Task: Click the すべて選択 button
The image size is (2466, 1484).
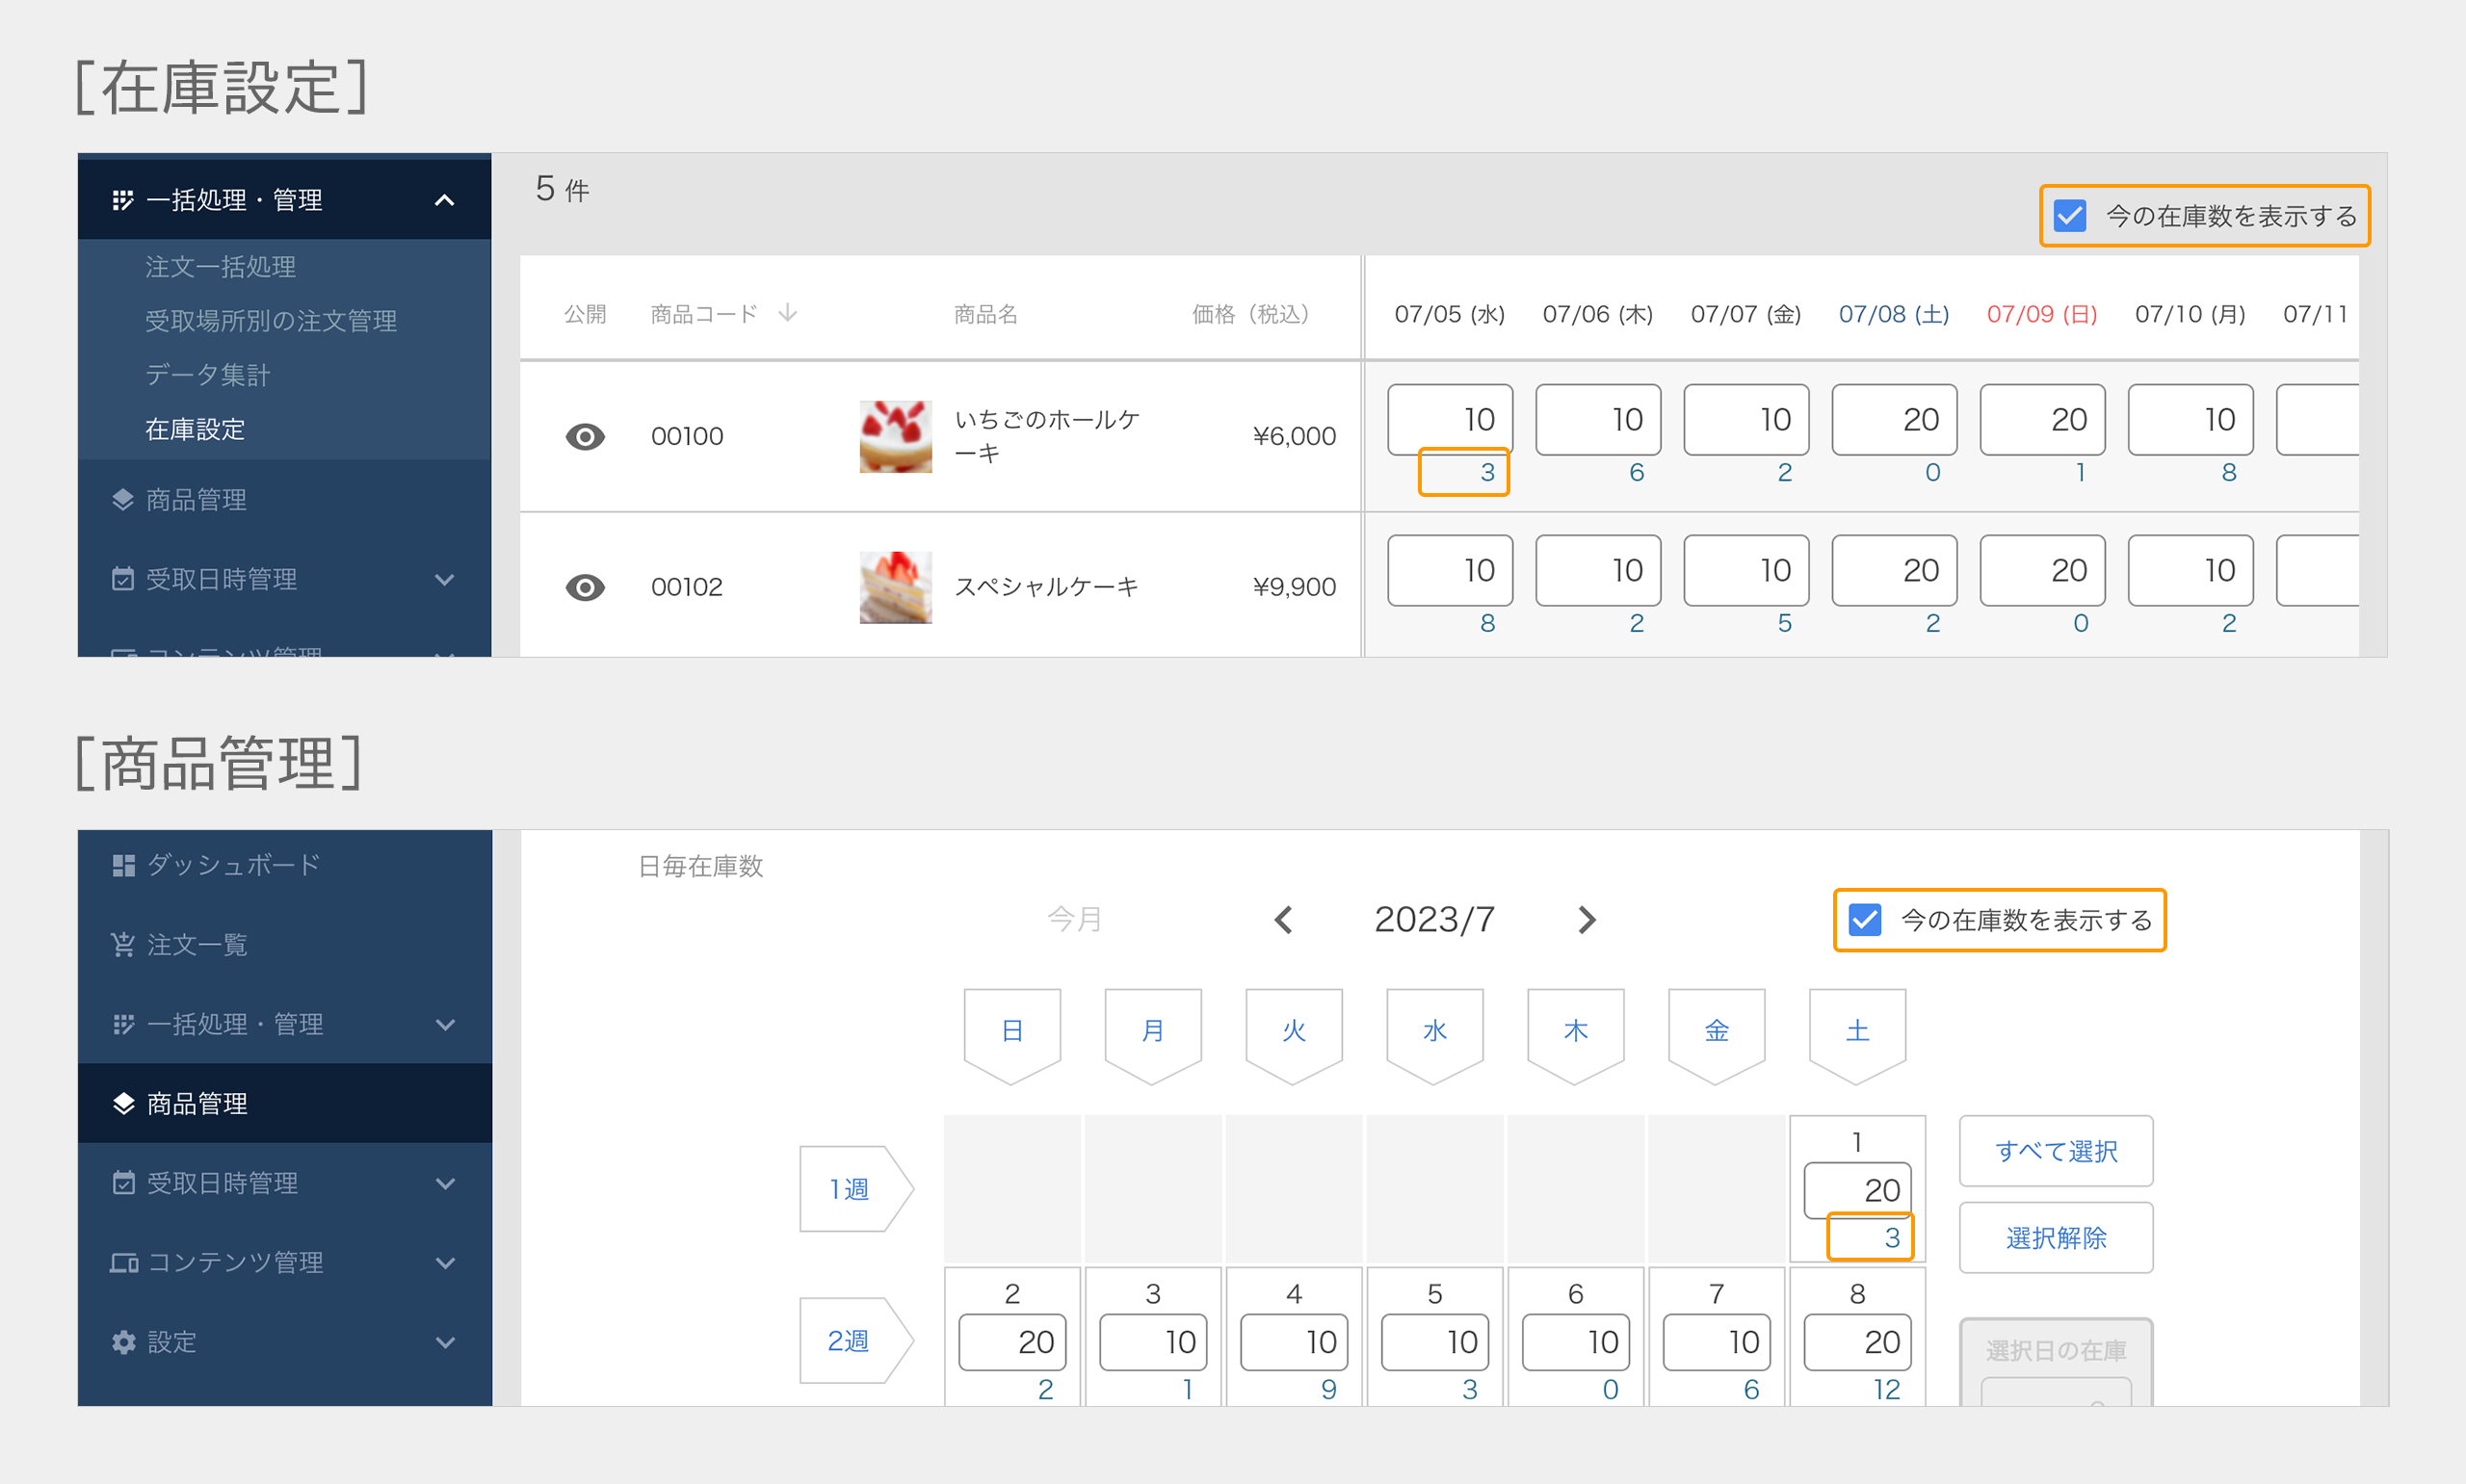Action: [x=2055, y=1151]
